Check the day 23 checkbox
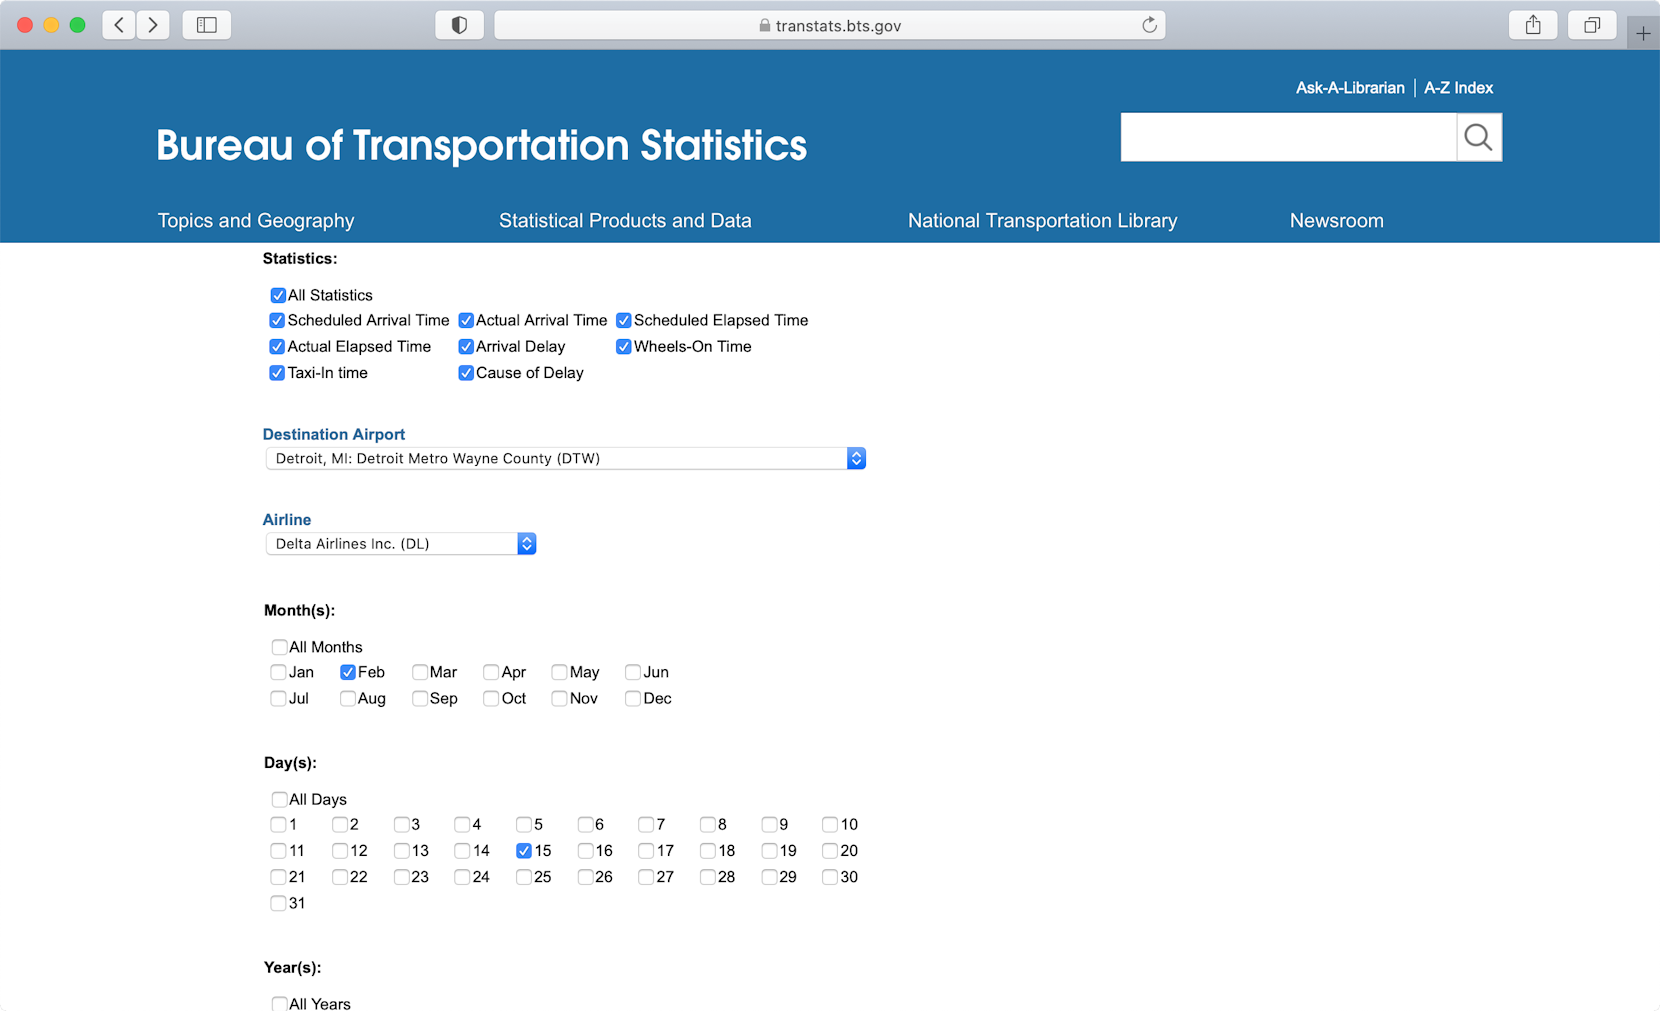The height and width of the screenshot is (1011, 1660). (401, 877)
